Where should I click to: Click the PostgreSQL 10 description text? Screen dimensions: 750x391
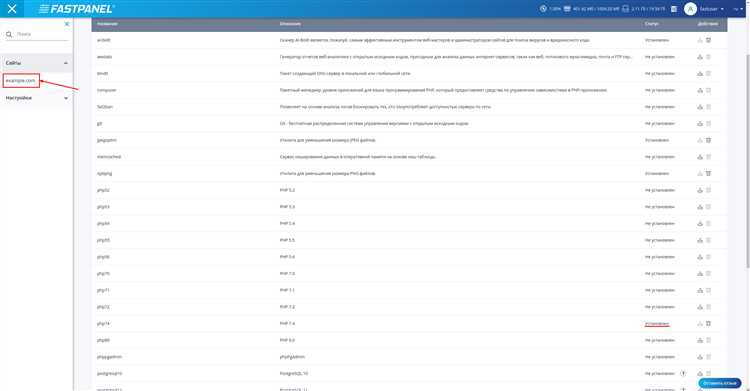(294, 373)
